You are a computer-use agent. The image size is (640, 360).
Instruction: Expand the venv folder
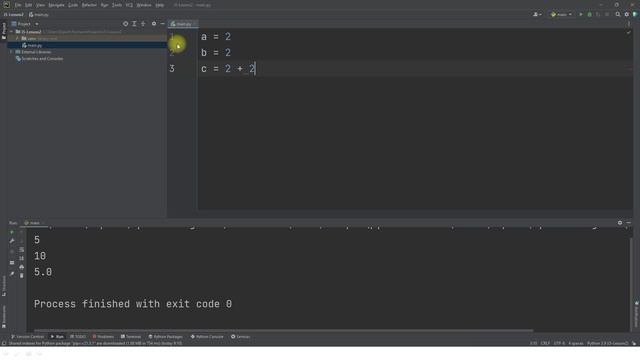[17, 38]
